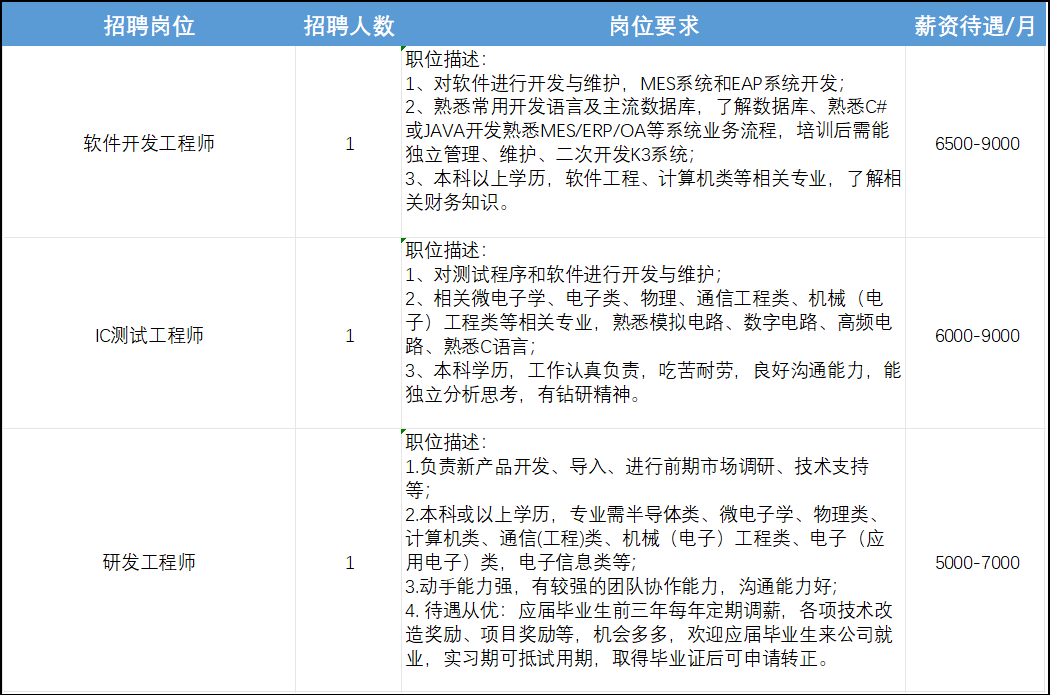Click the IC测试工程师 position cell

(149, 334)
